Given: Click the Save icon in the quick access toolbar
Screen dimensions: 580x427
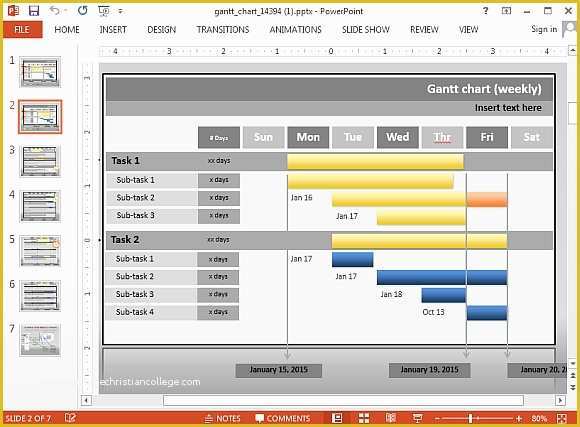Looking at the screenshot, I should pos(34,11).
